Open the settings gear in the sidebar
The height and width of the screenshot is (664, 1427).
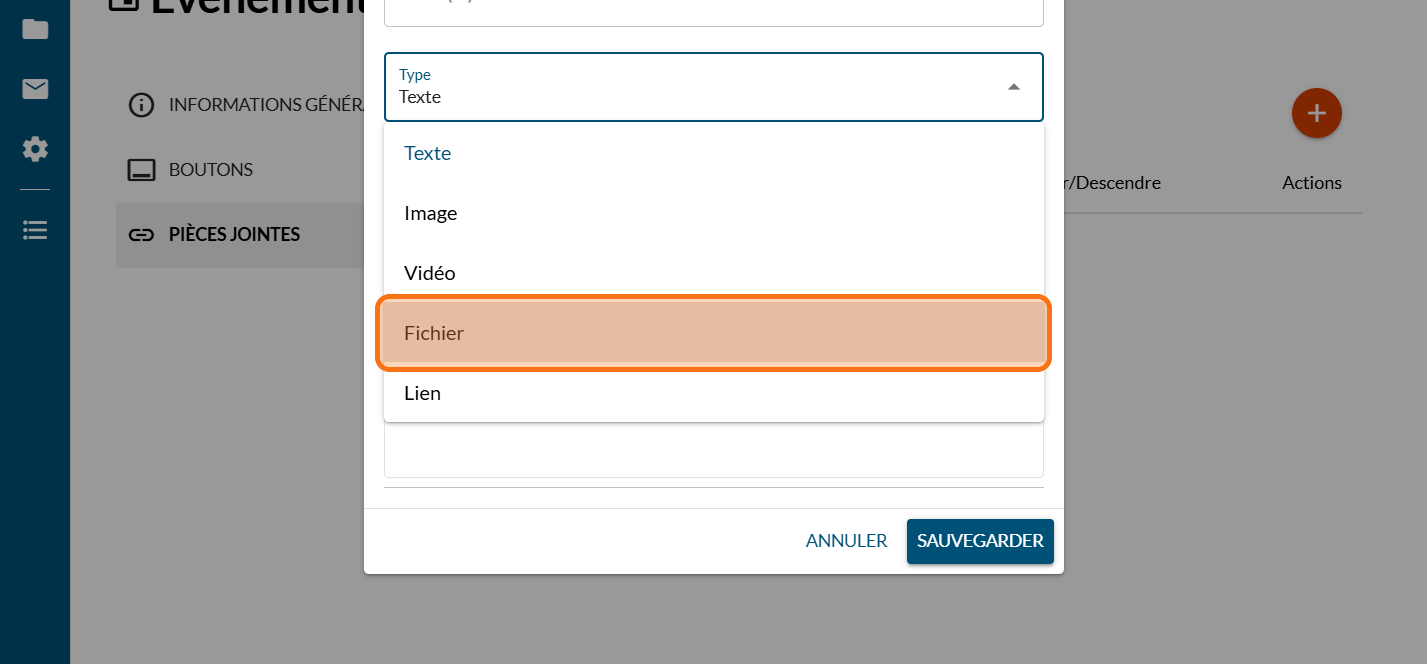[x=35, y=150]
